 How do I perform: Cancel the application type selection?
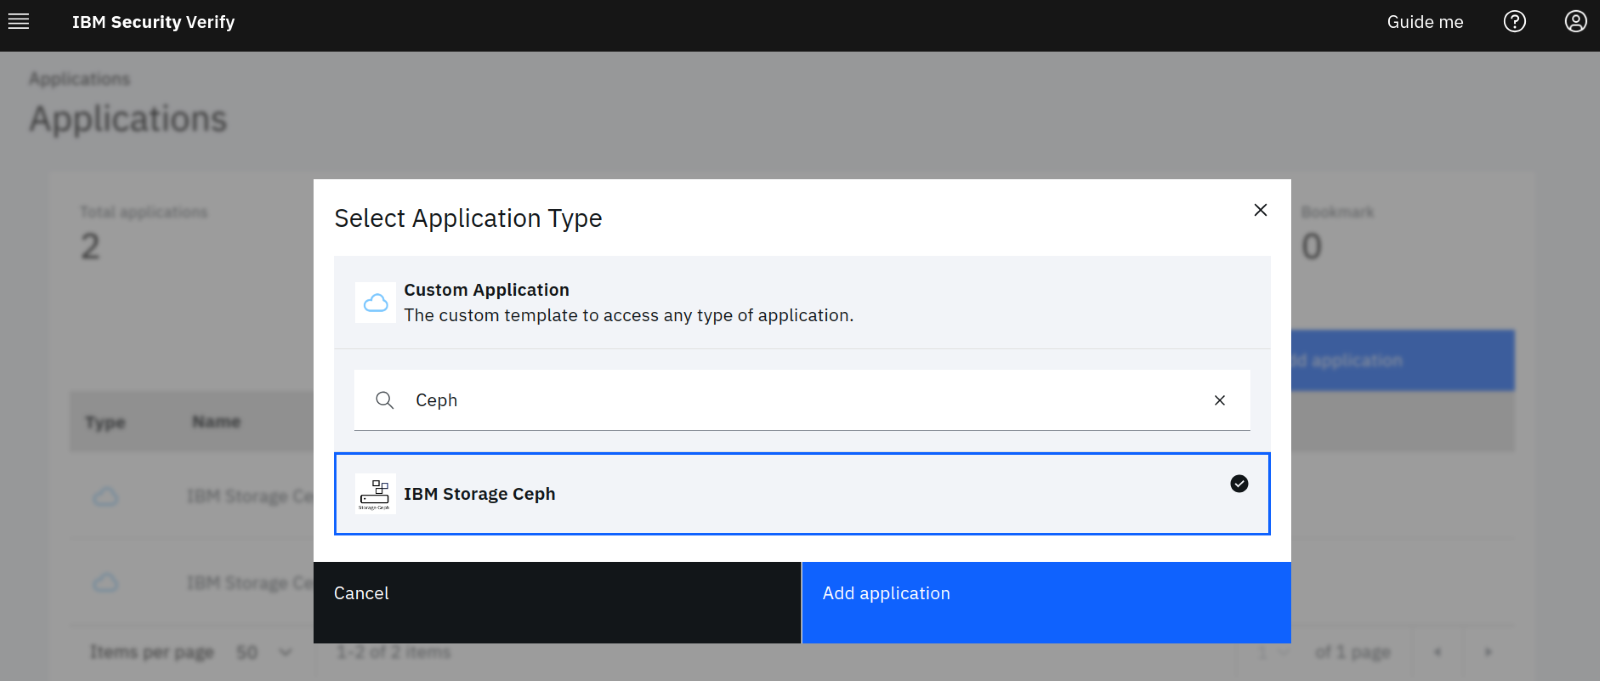[x=557, y=603]
